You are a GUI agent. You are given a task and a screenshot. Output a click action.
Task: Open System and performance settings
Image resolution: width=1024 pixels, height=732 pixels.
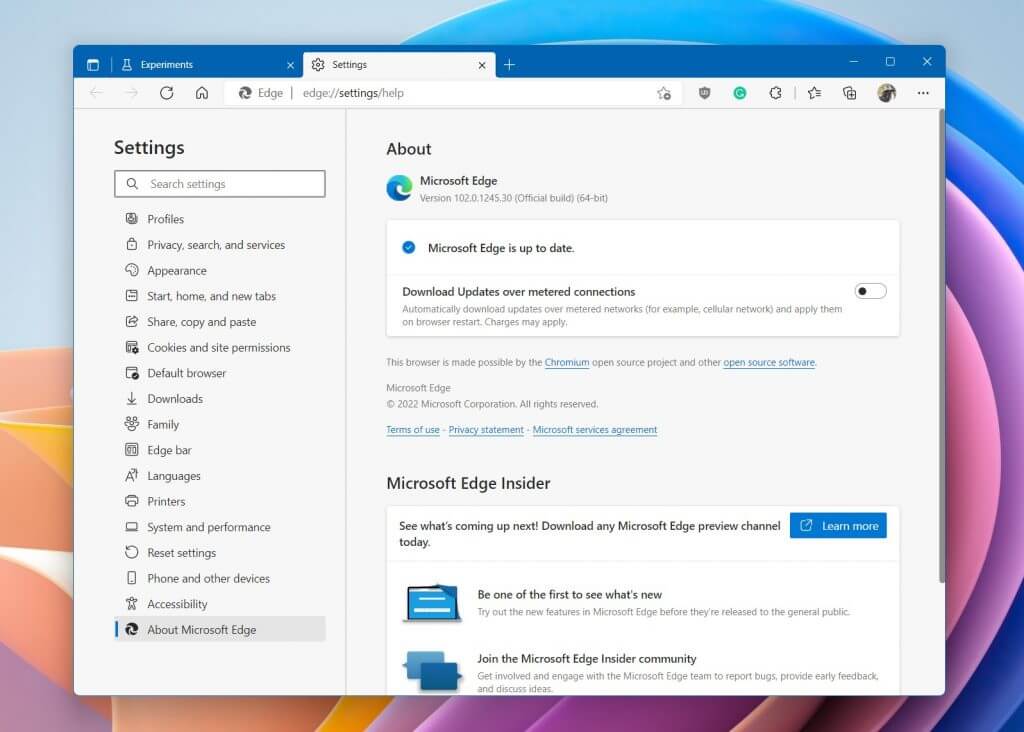[x=219, y=527]
